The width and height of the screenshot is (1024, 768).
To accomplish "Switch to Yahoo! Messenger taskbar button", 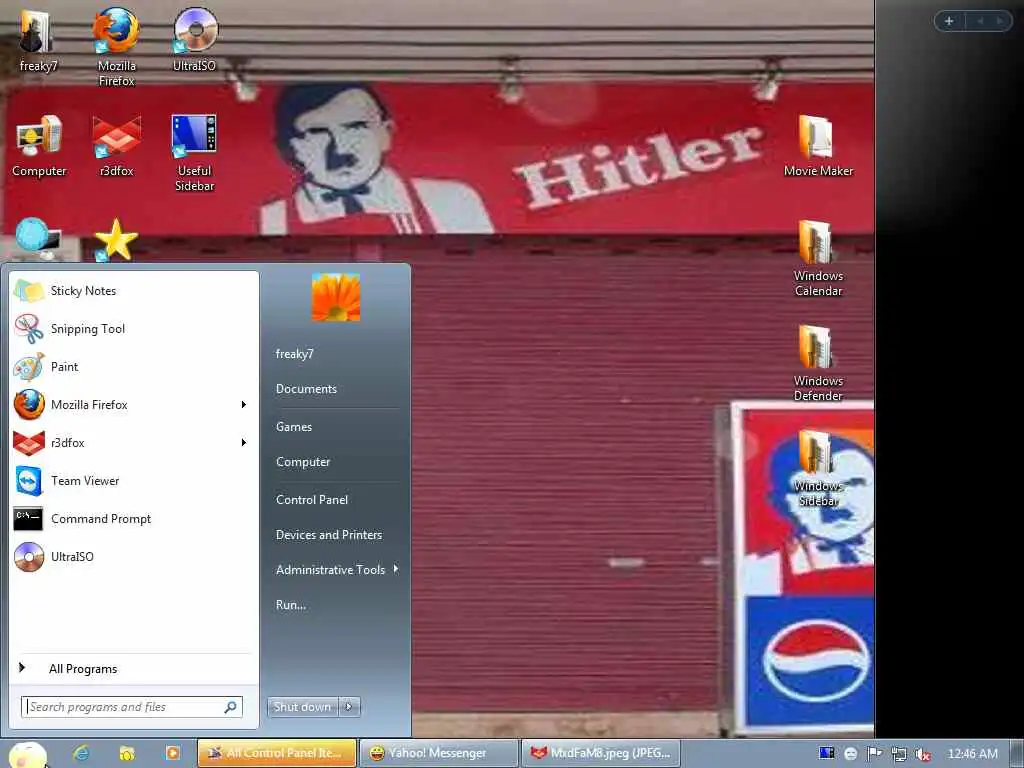I will (439, 753).
